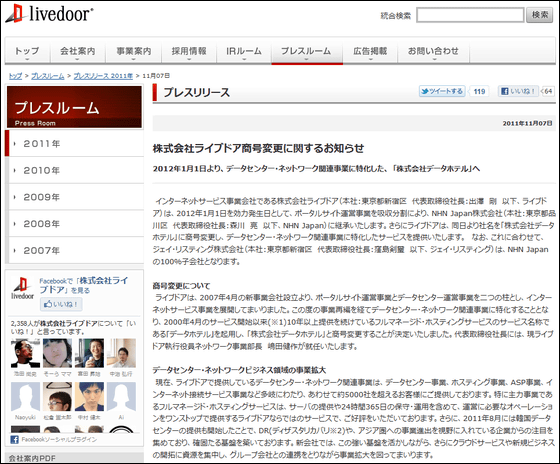This screenshot has width=560, height=464.
Task: Open the IRルーム navigation tab
Action: pyautogui.click(x=244, y=51)
